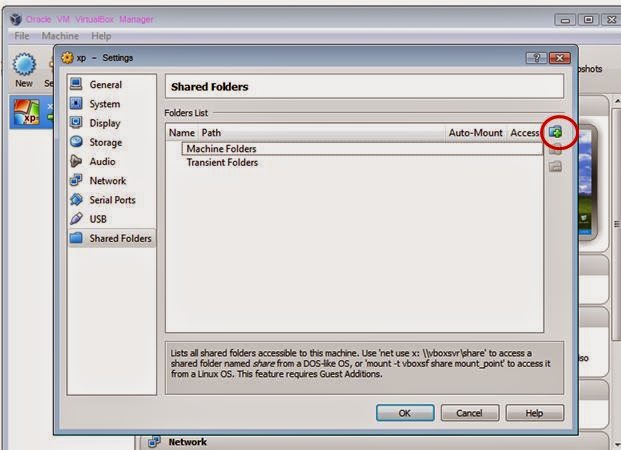Maximize the VirtualBox Manager window
This screenshot has width=621, height=450.
pyautogui.click(x=589, y=19)
